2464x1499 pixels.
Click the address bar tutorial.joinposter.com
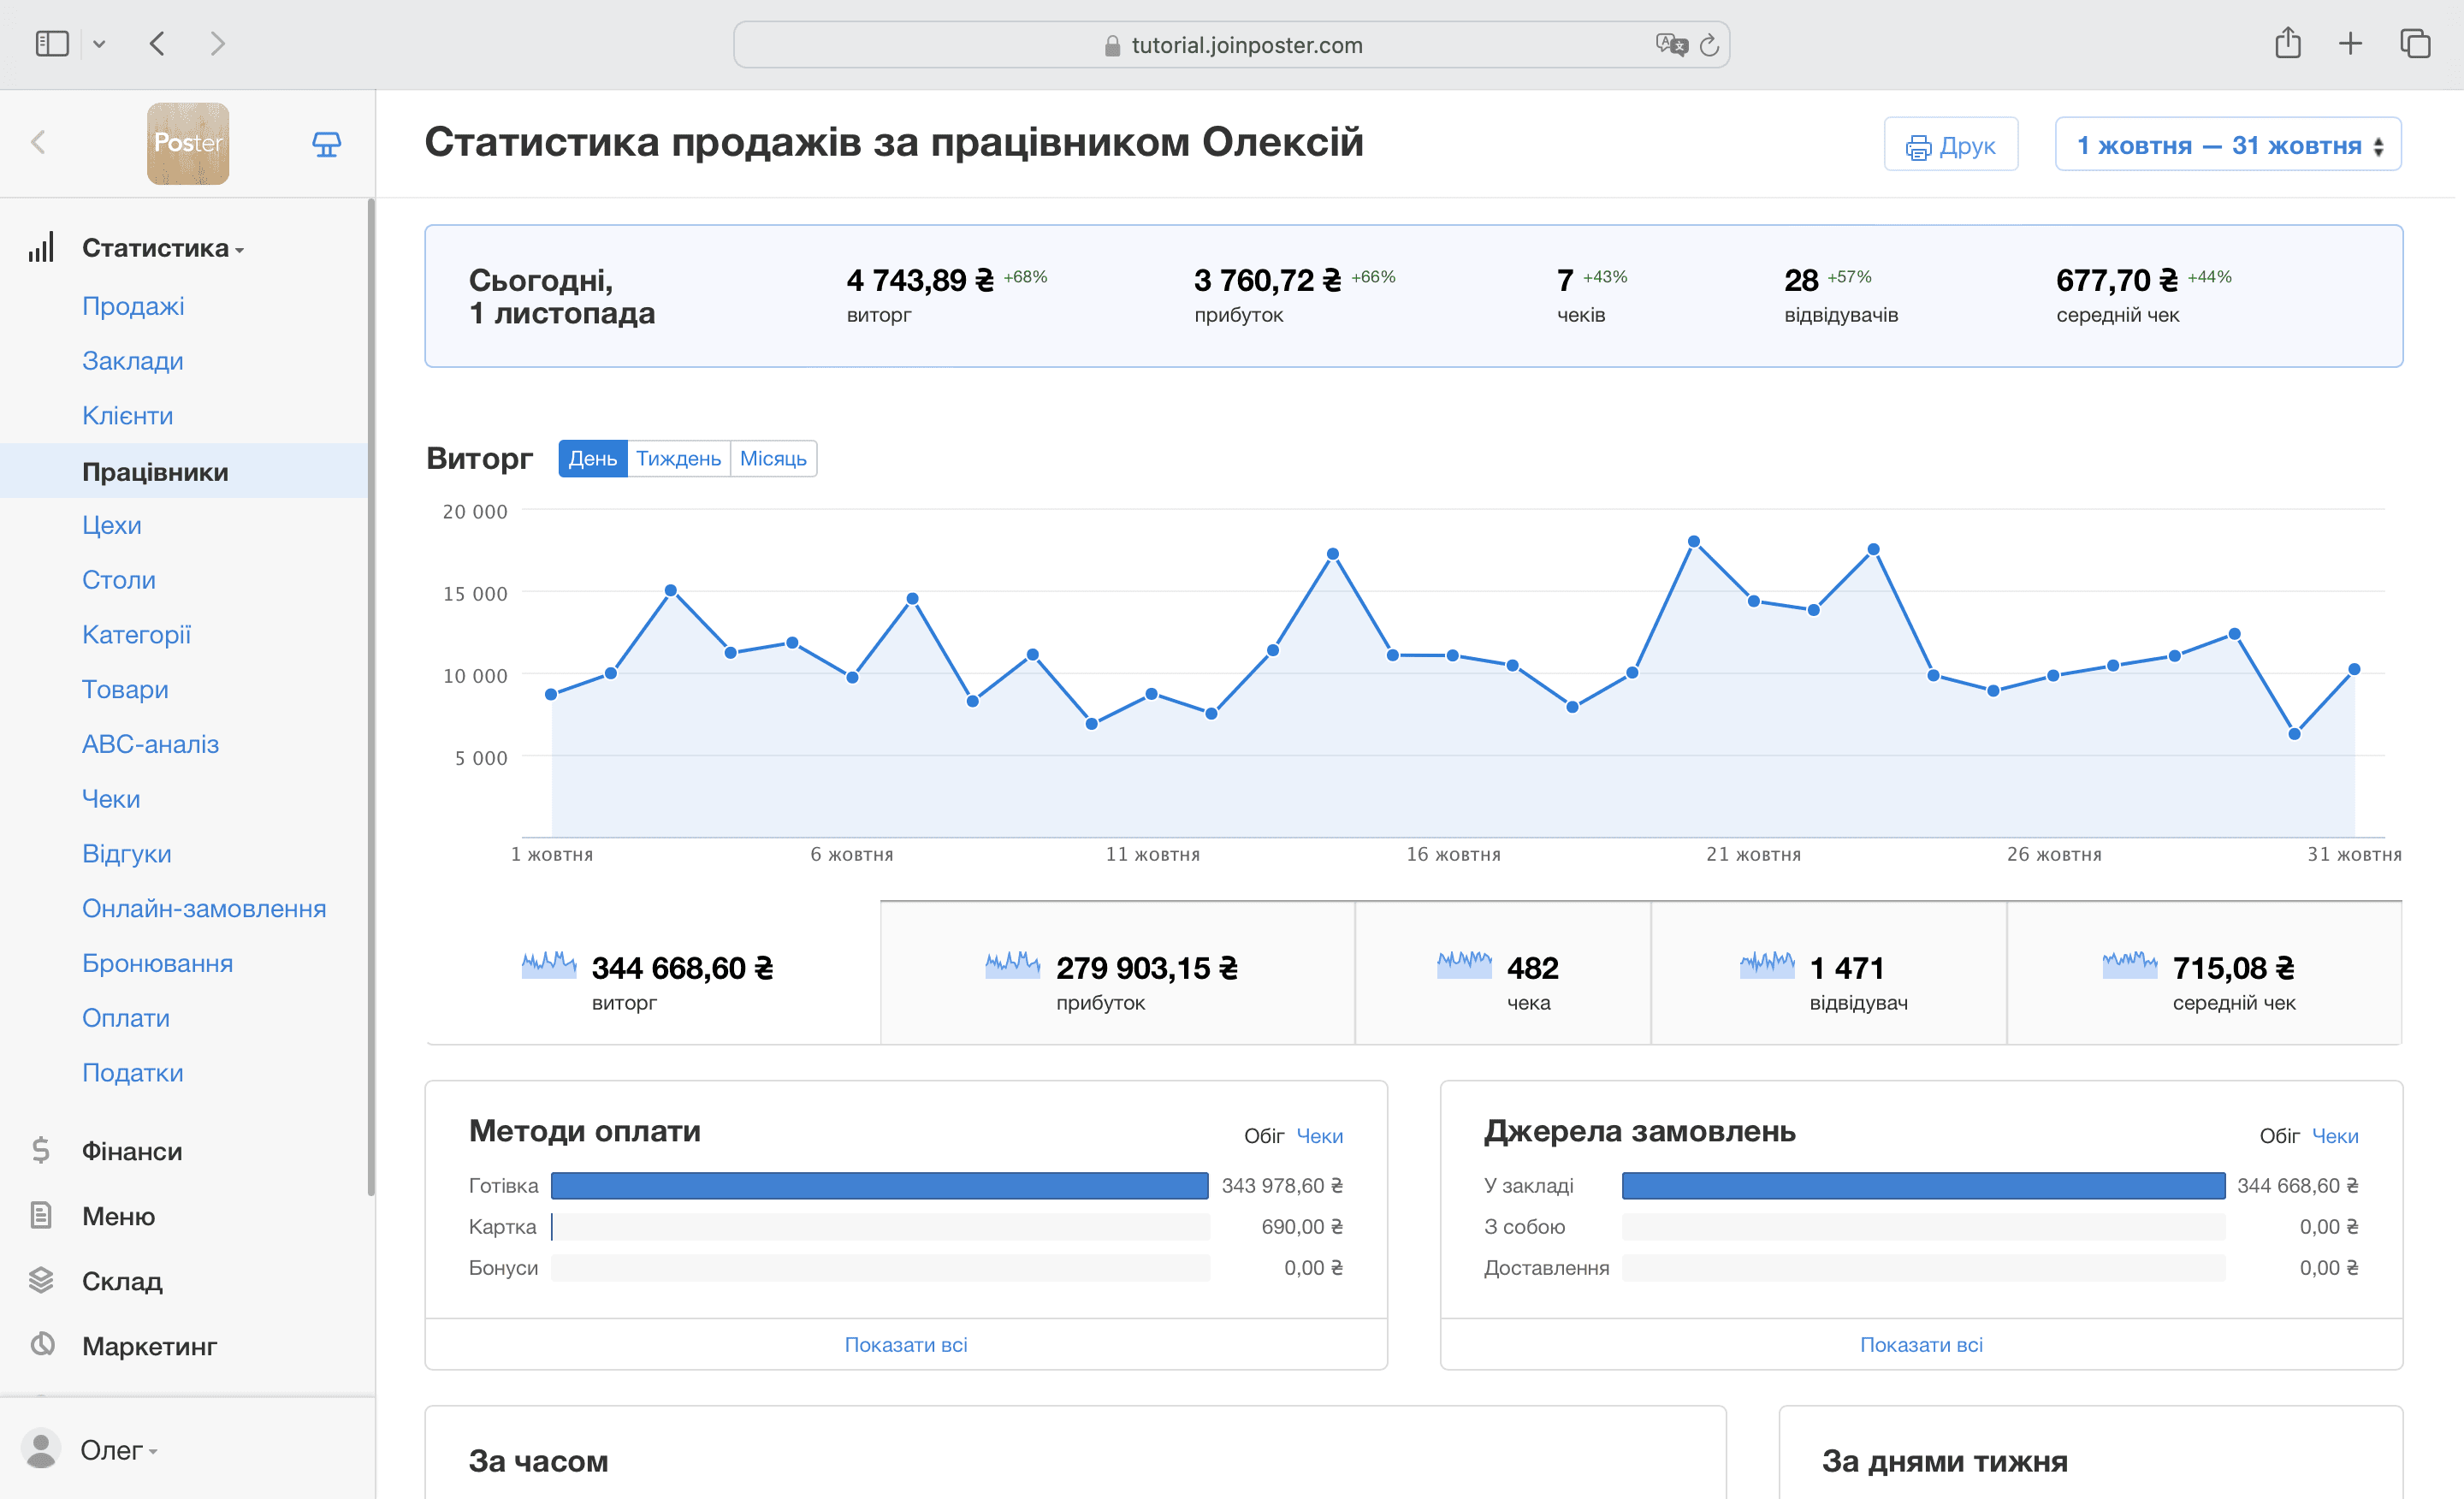1231,45
